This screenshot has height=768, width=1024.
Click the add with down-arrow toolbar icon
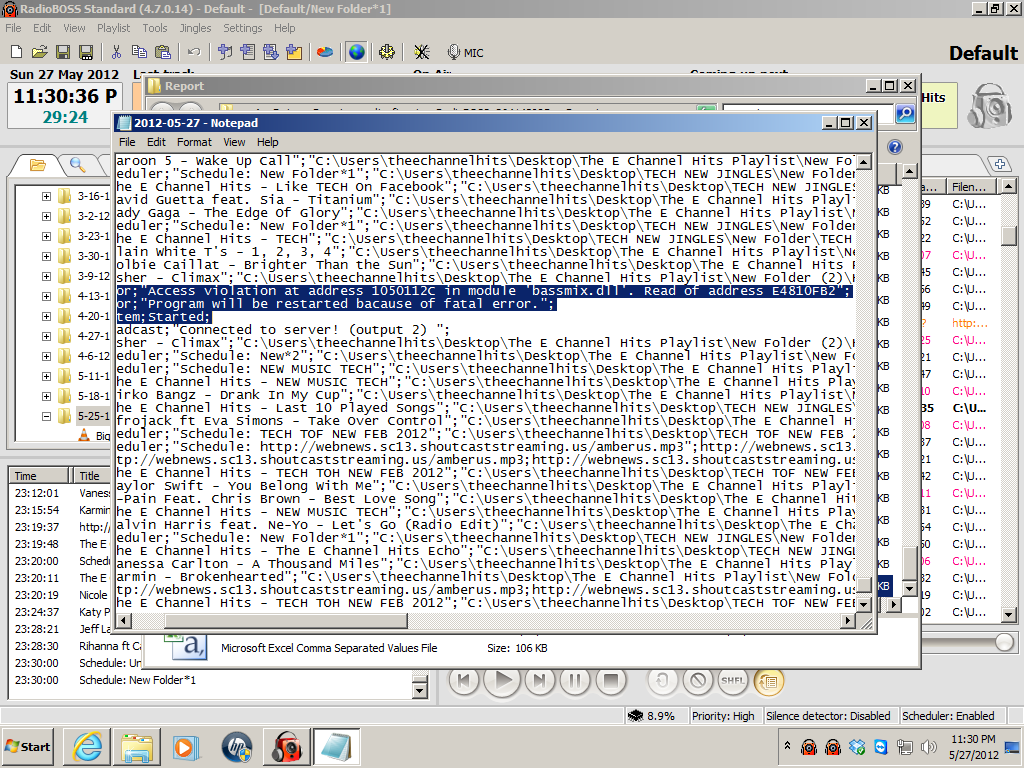click(270, 52)
